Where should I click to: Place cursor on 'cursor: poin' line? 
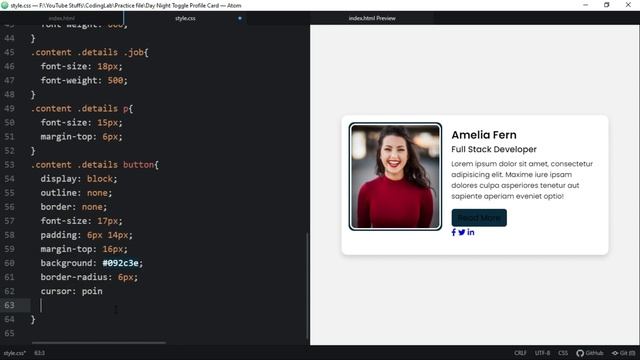71,291
